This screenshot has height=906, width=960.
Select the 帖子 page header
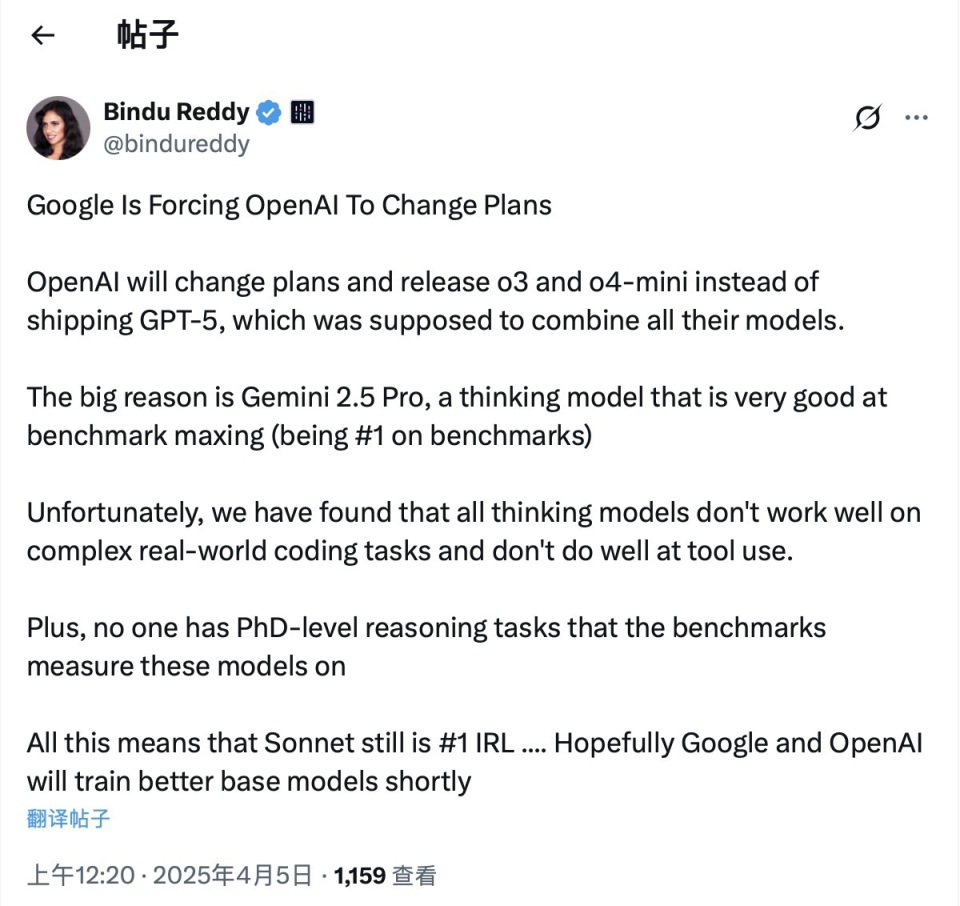[x=148, y=35]
